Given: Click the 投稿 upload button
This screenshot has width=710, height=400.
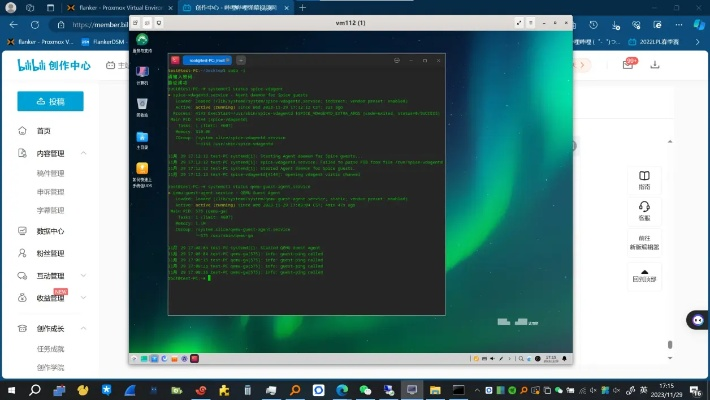Looking at the screenshot, I should (50, 101).
